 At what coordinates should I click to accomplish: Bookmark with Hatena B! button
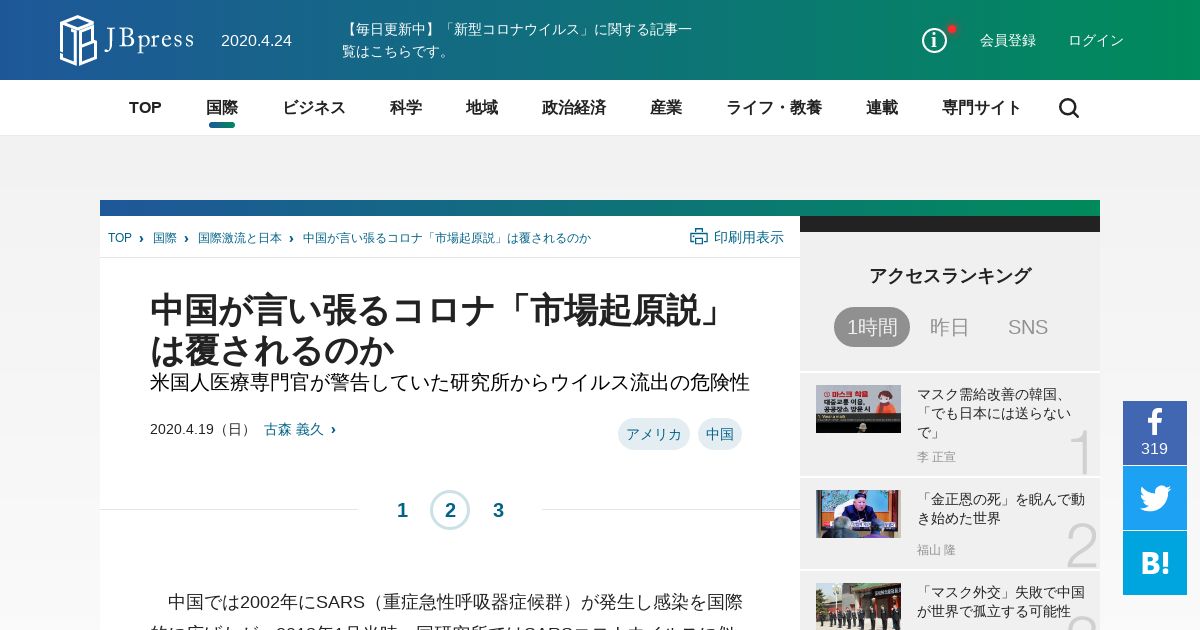pos(1155,563)
